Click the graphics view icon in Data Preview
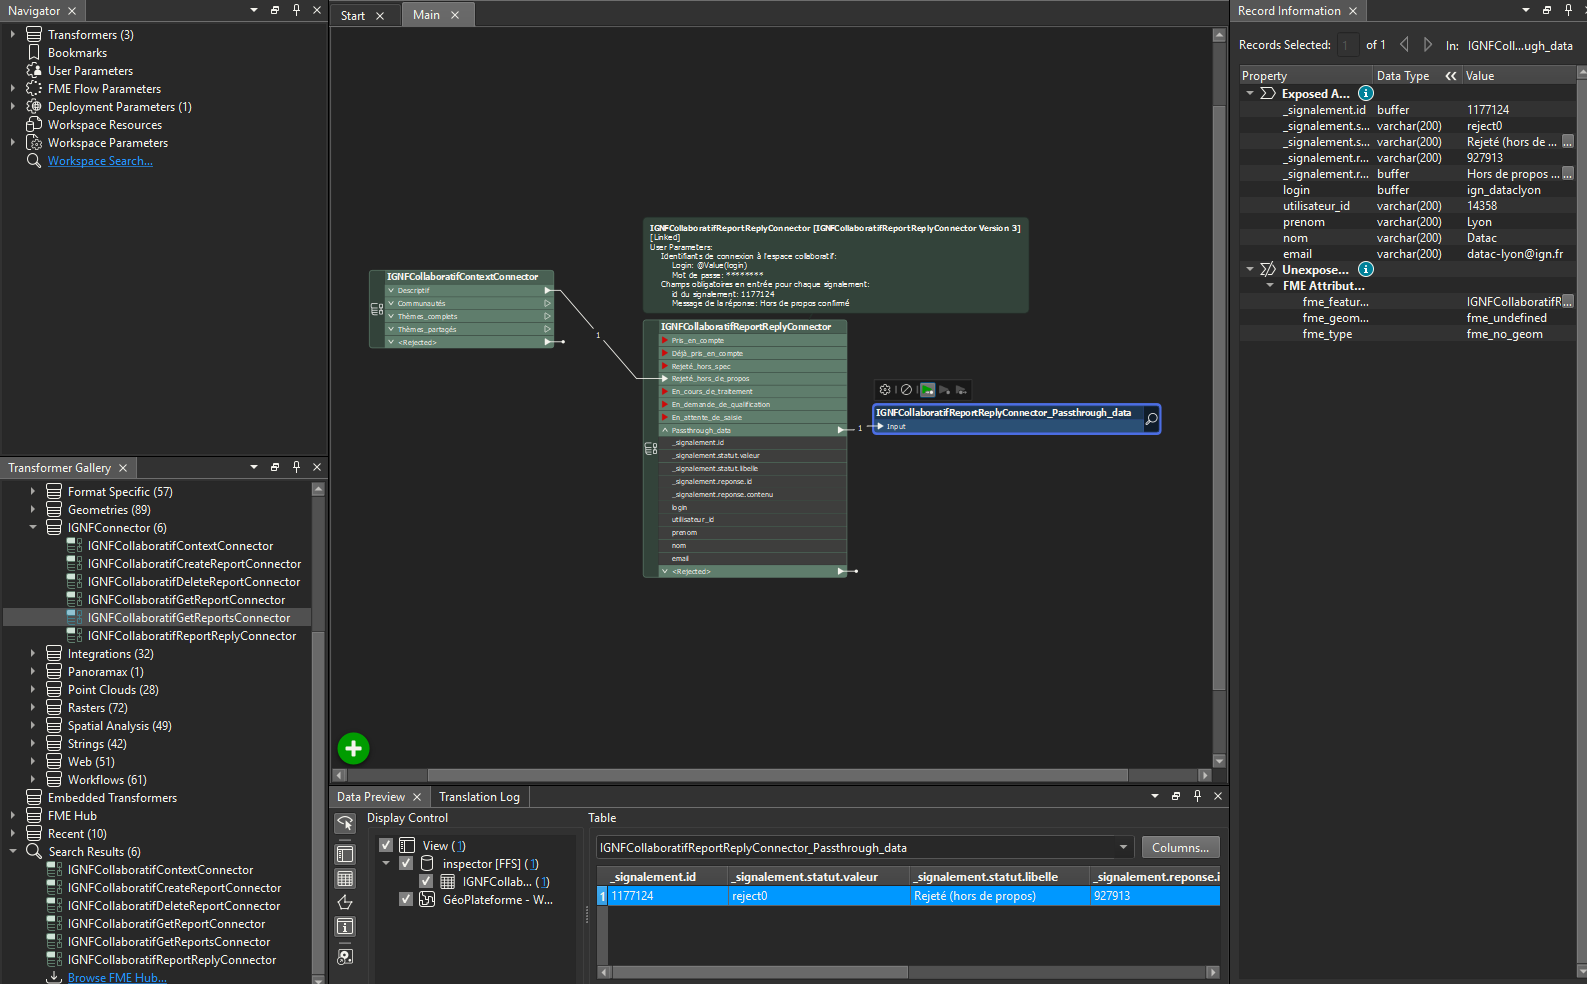Screen dimensions: 1587x984 point(345,902)
